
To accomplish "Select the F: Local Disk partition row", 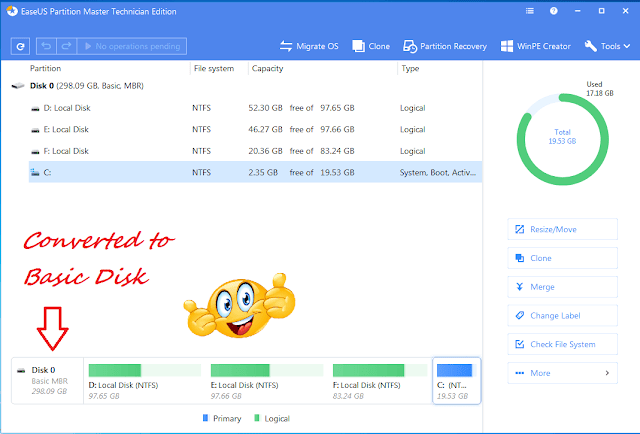I will (x=255, y=151).
